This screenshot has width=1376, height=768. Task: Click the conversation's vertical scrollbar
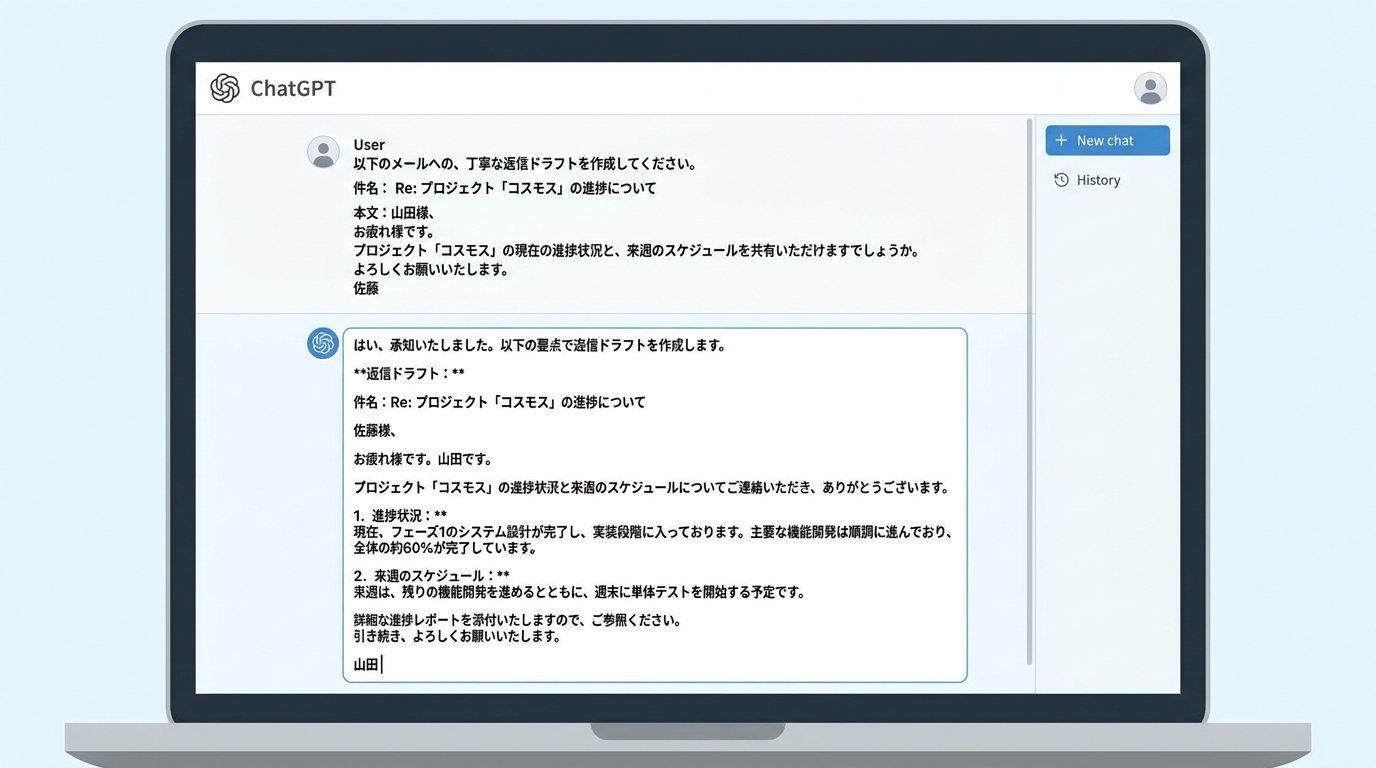(x=1029, y=390)
